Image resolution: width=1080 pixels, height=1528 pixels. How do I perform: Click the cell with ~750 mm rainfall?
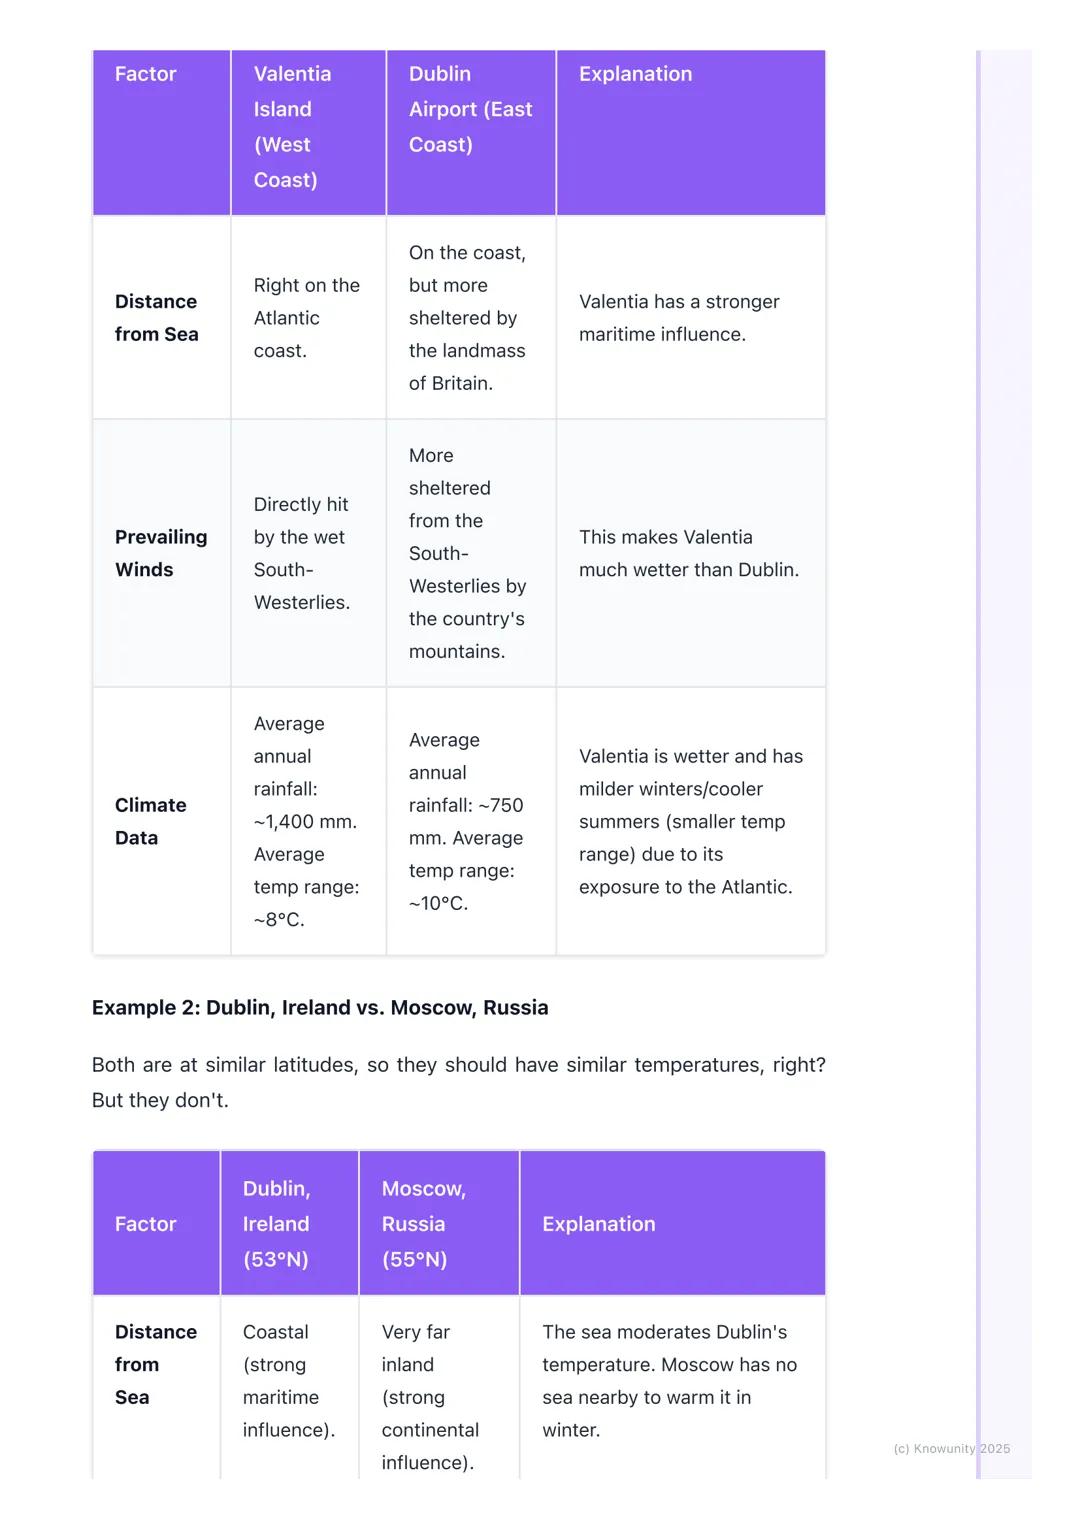pyautogui.click(x=465, y=821)
